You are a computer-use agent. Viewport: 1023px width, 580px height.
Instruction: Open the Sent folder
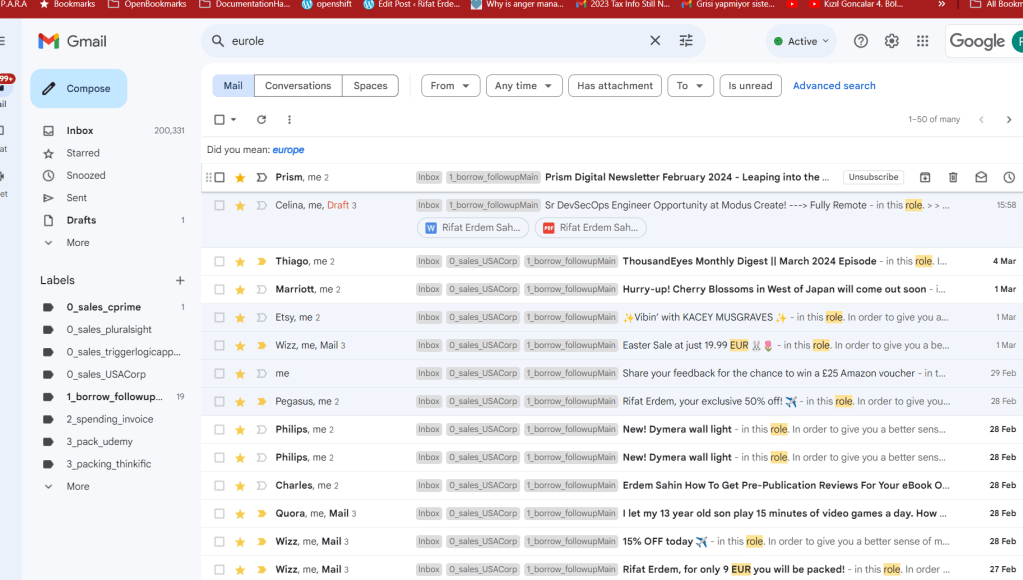point(76,198)
